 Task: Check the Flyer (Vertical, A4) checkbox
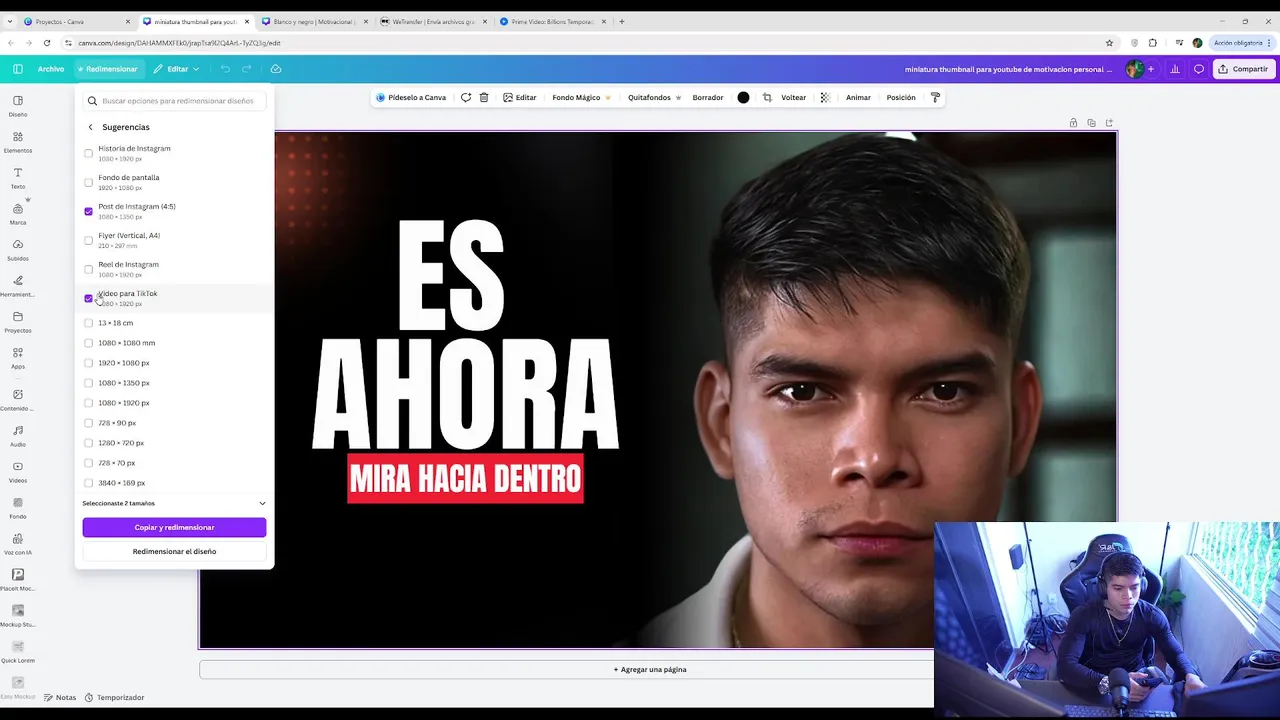coord(88,240)
